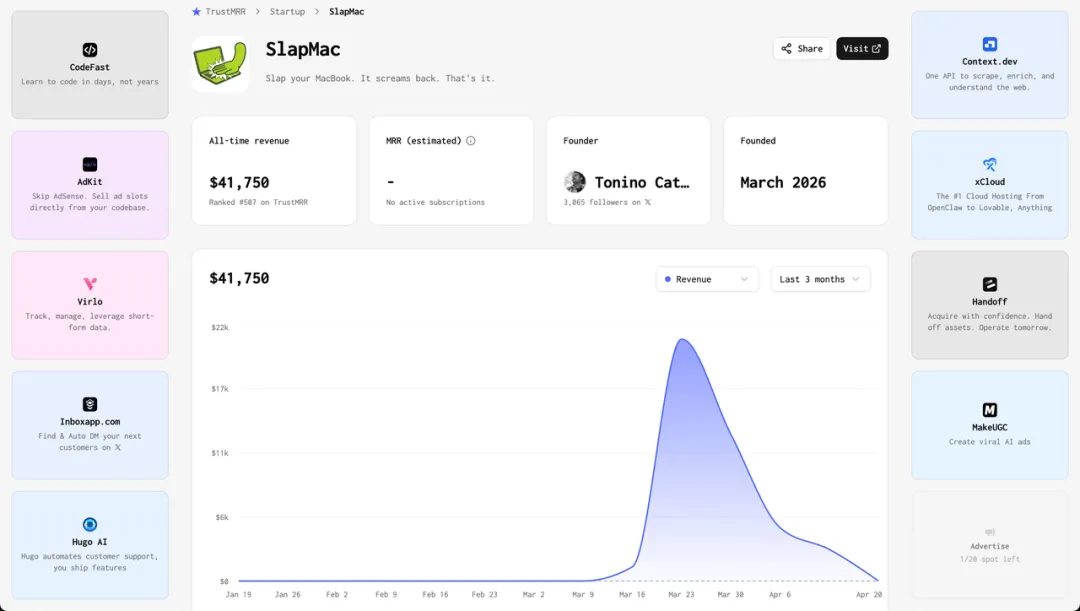Click the Virlo pink logo icon
The image size is (1080, 611).
click(90, 284)
